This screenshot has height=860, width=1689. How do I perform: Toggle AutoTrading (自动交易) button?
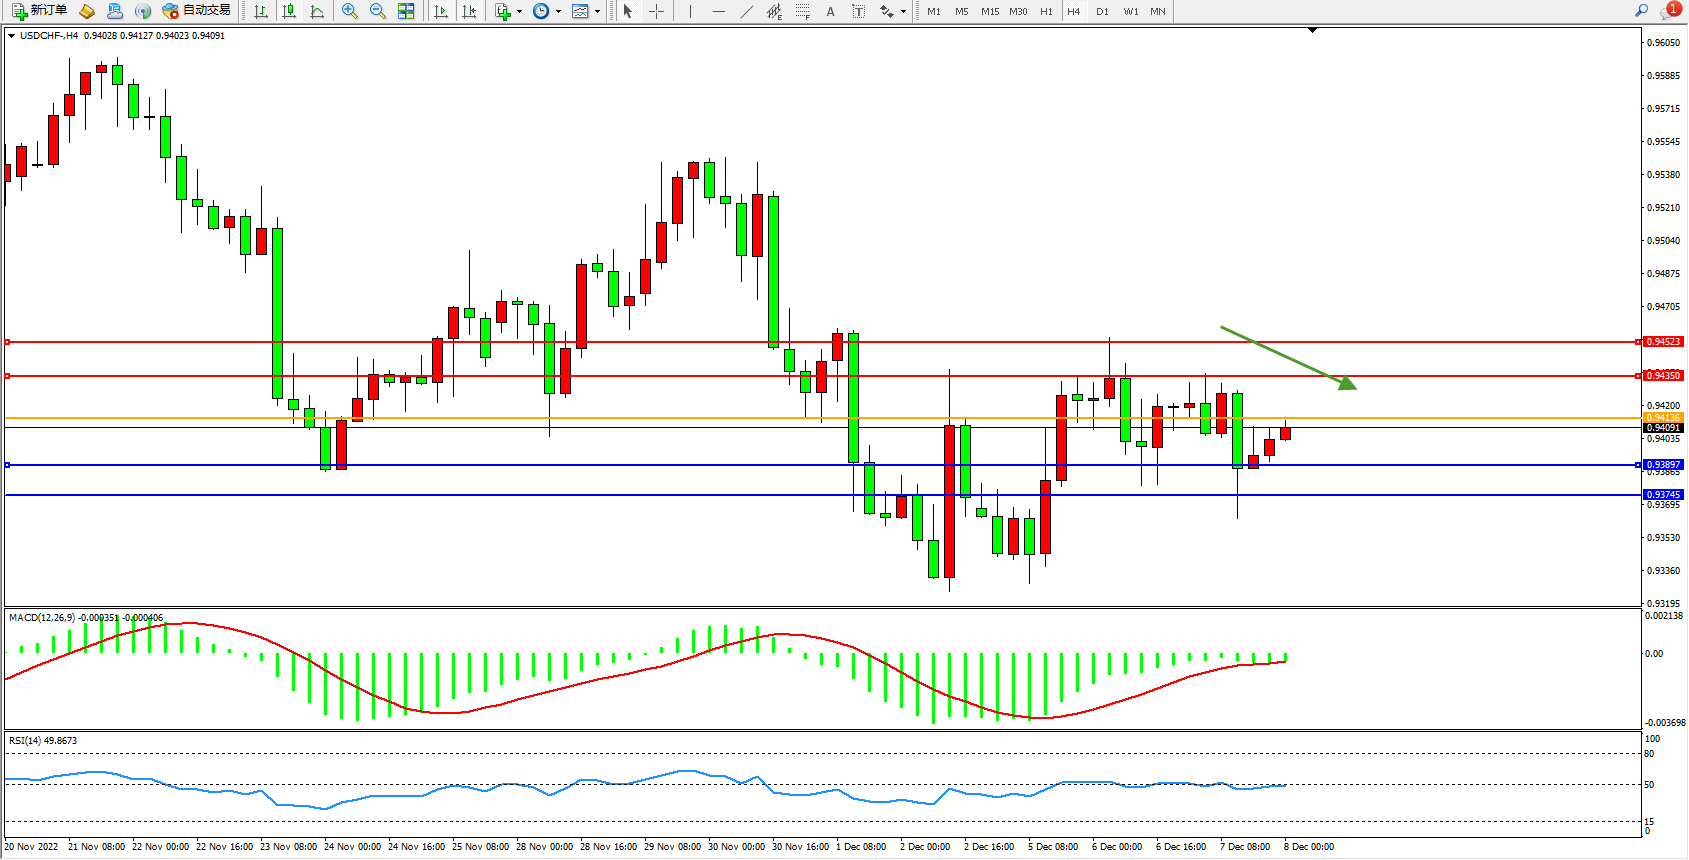(x=197, y=11)
